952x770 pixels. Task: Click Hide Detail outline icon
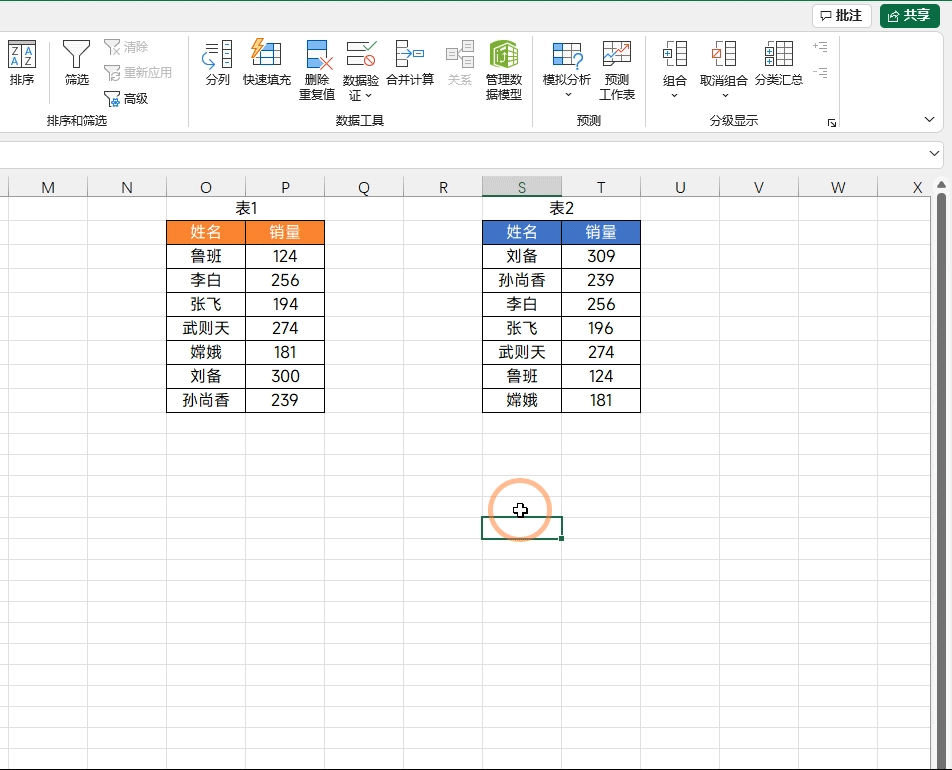(820, 73)
